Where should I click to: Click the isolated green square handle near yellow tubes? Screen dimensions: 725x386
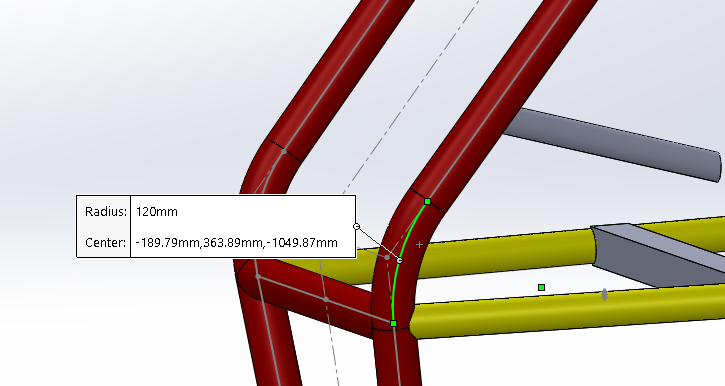[541, 288]
